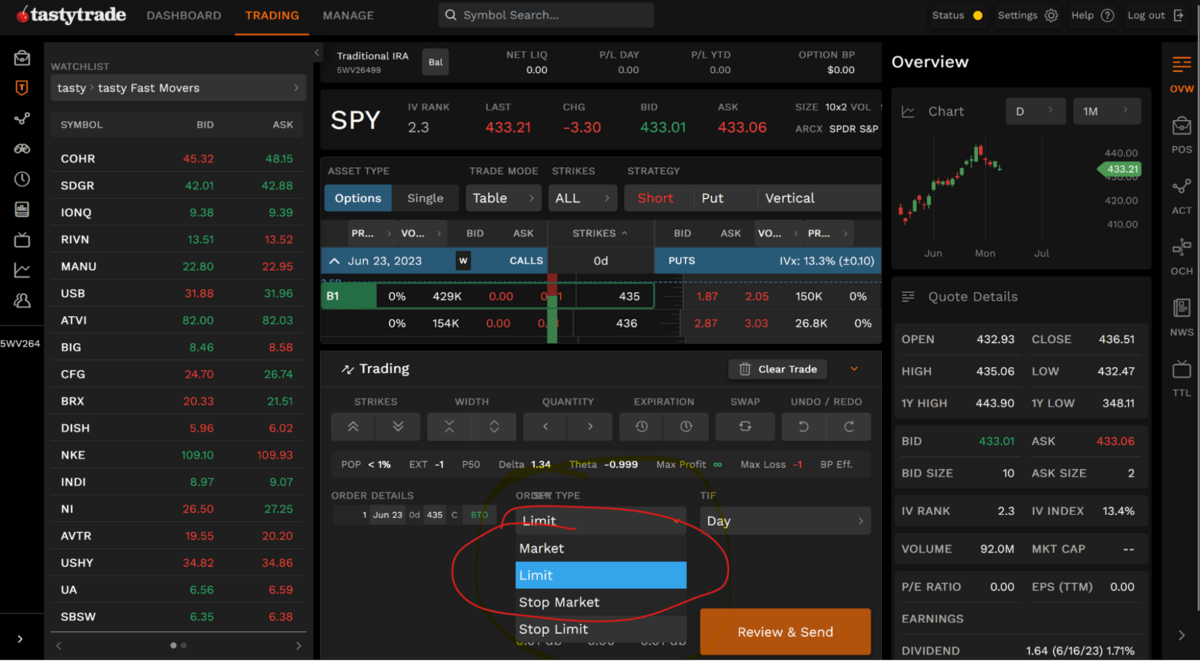Sort strikes using STRIKES column header
This screenshot has width=1200, height=669.
tap(600, 233)
